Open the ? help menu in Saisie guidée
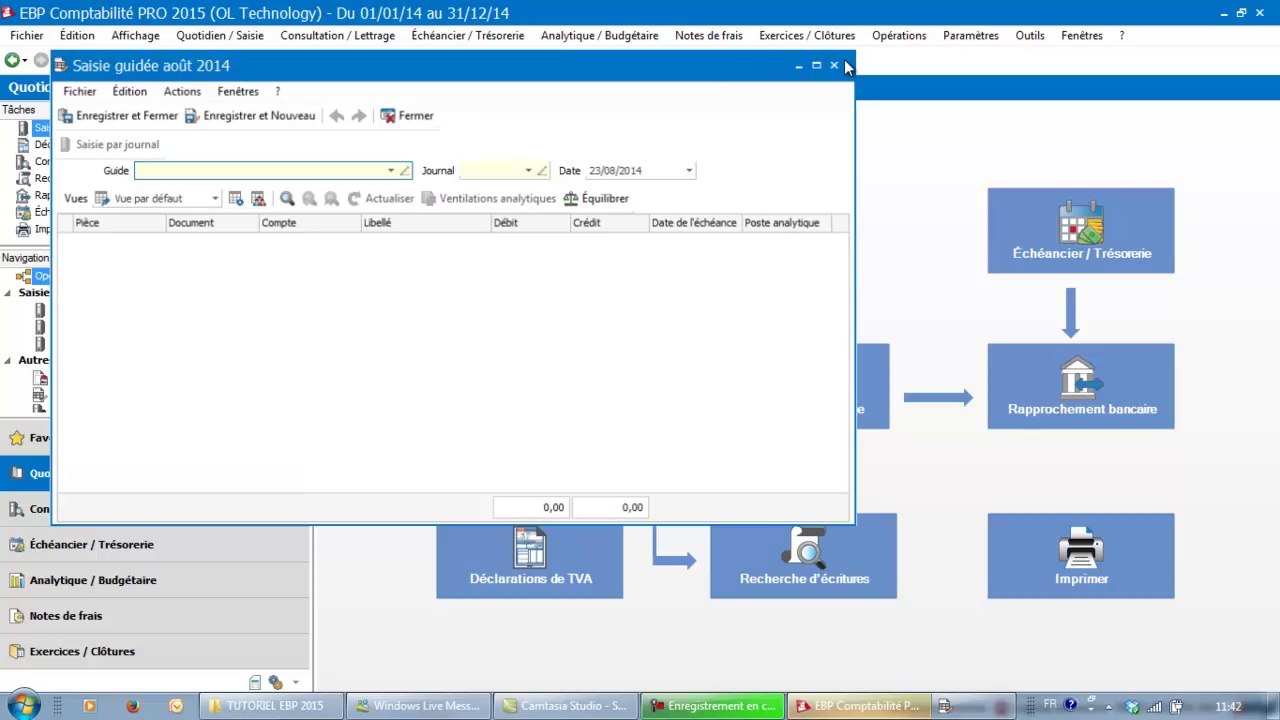Screen dimensions: 1280x720 click(277, 91)
